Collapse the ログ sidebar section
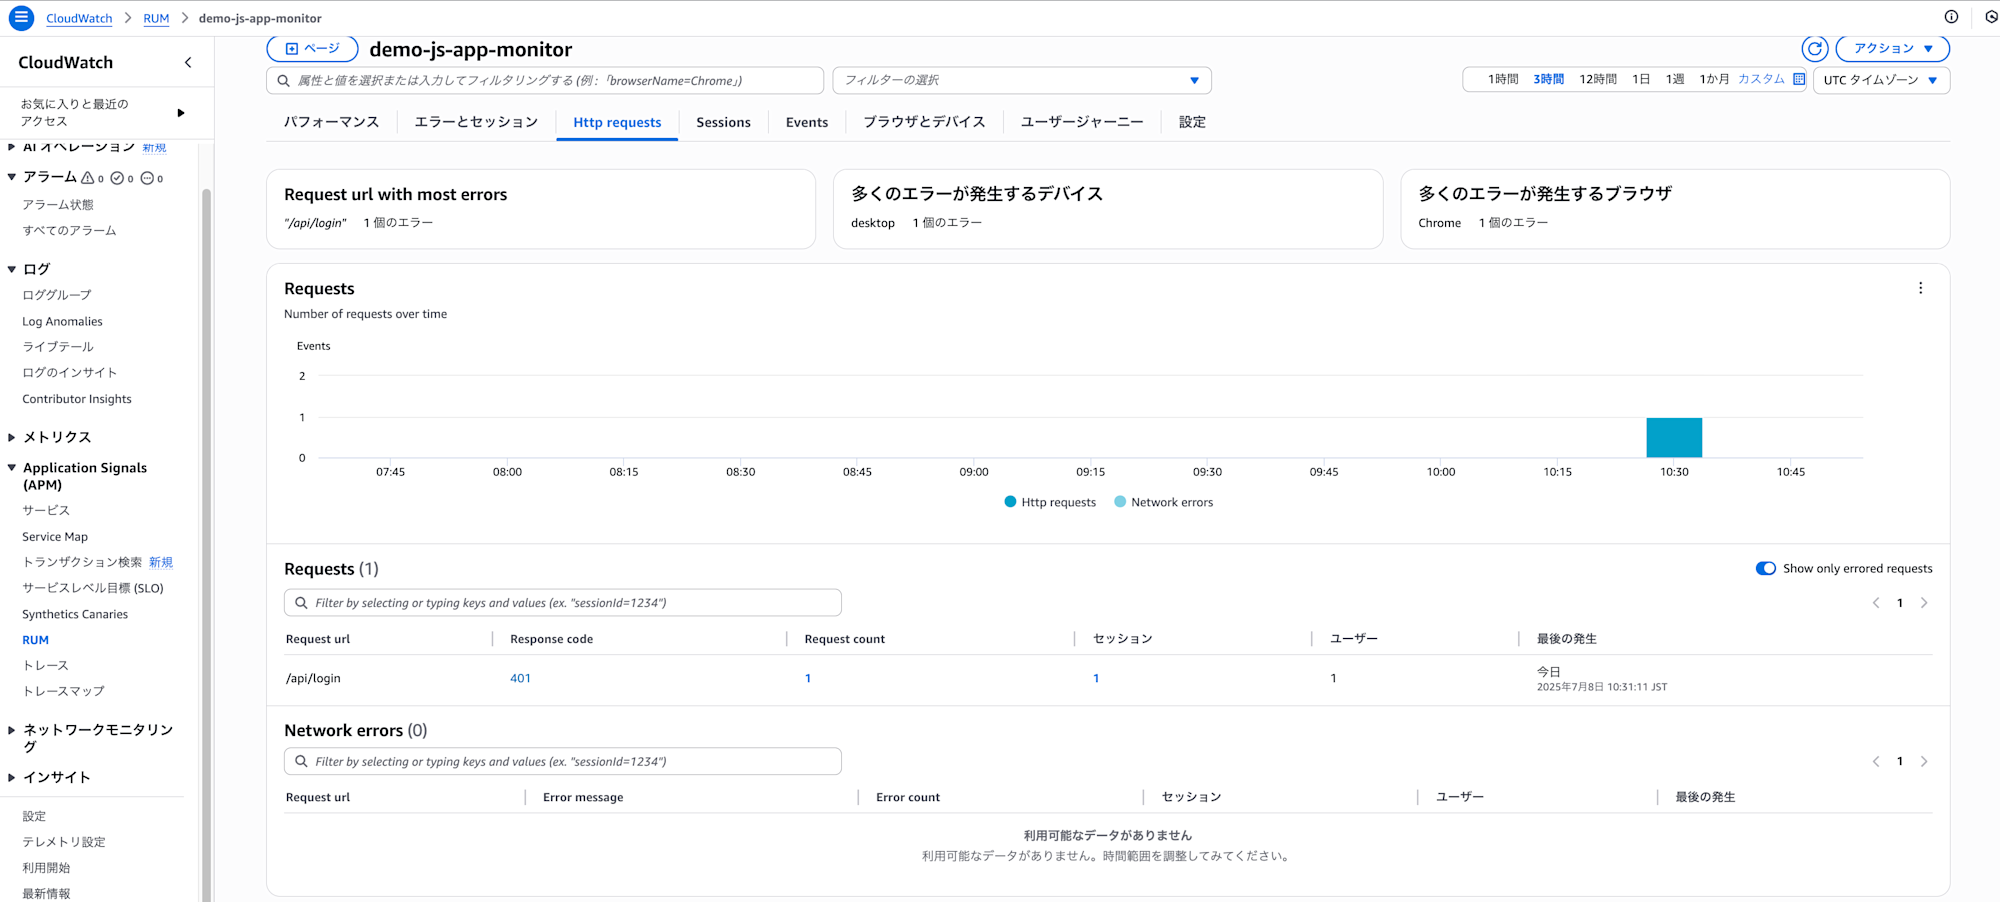Screen dimensions: 2000x902 (x=12, y=269)
